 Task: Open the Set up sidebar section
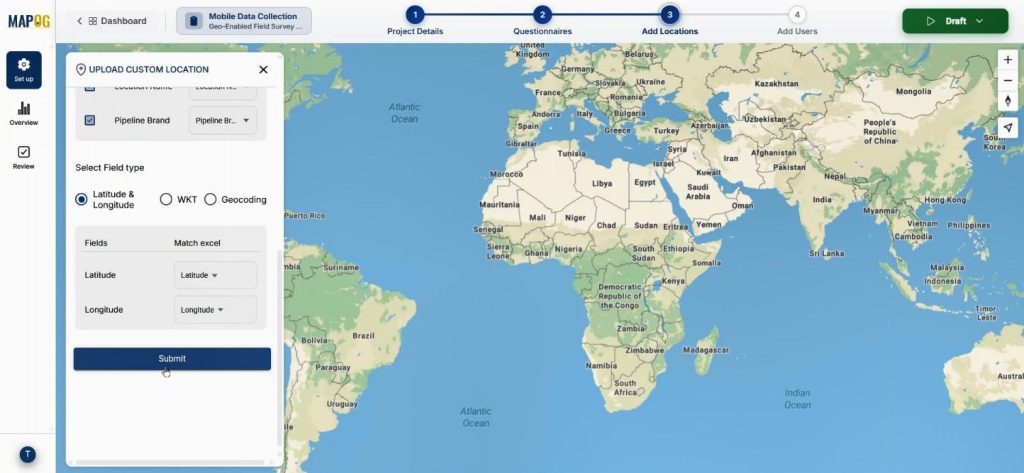[x=24, y=70]
